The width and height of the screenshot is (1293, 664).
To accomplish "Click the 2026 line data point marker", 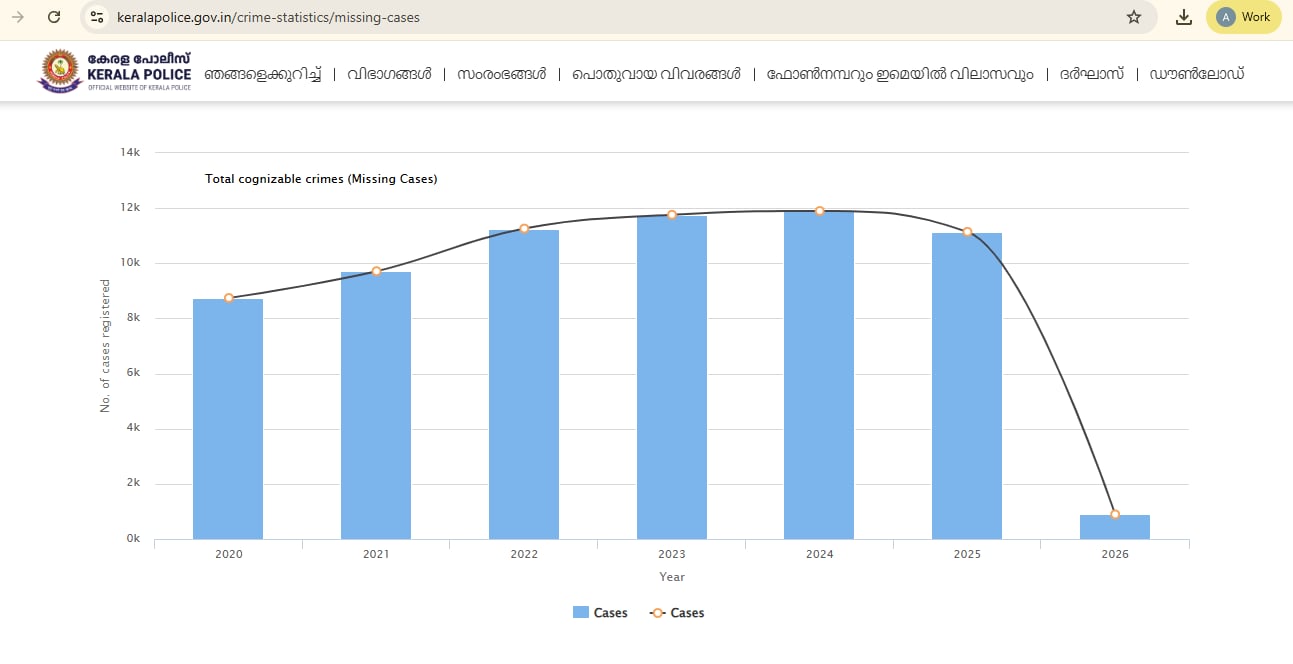I will [1115, 514].
